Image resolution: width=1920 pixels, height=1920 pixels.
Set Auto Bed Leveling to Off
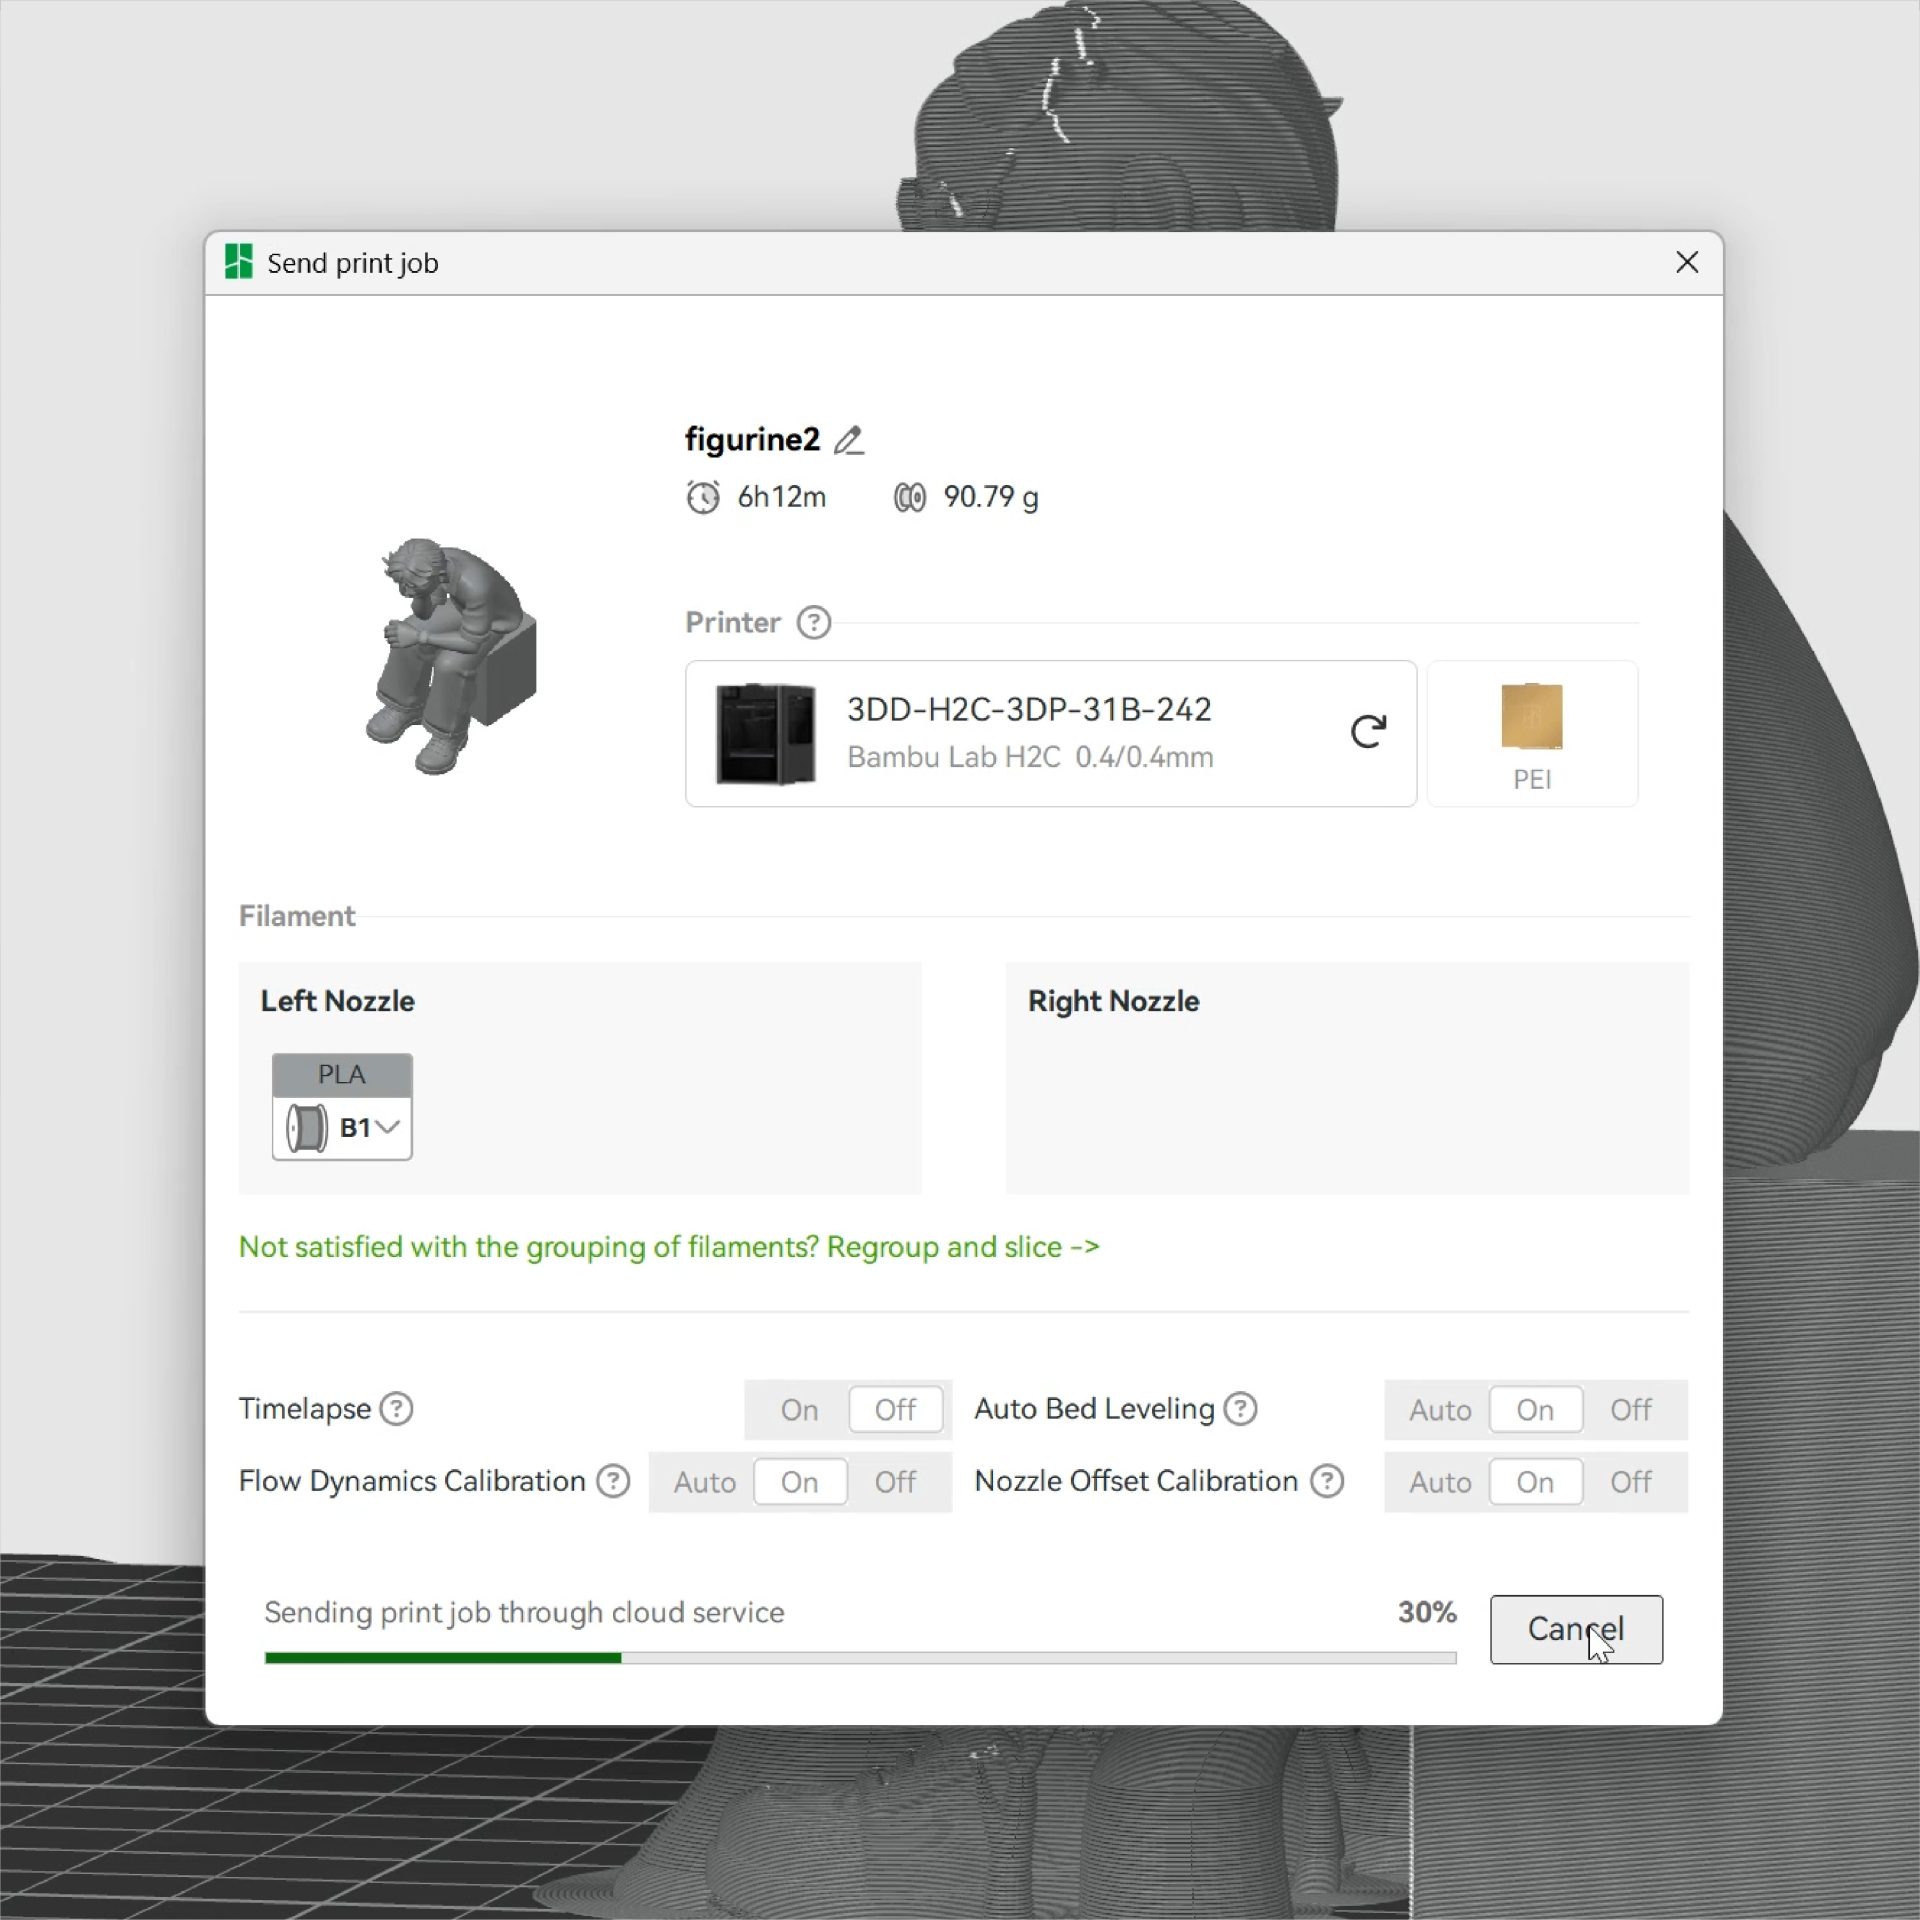[1630, 1410]
